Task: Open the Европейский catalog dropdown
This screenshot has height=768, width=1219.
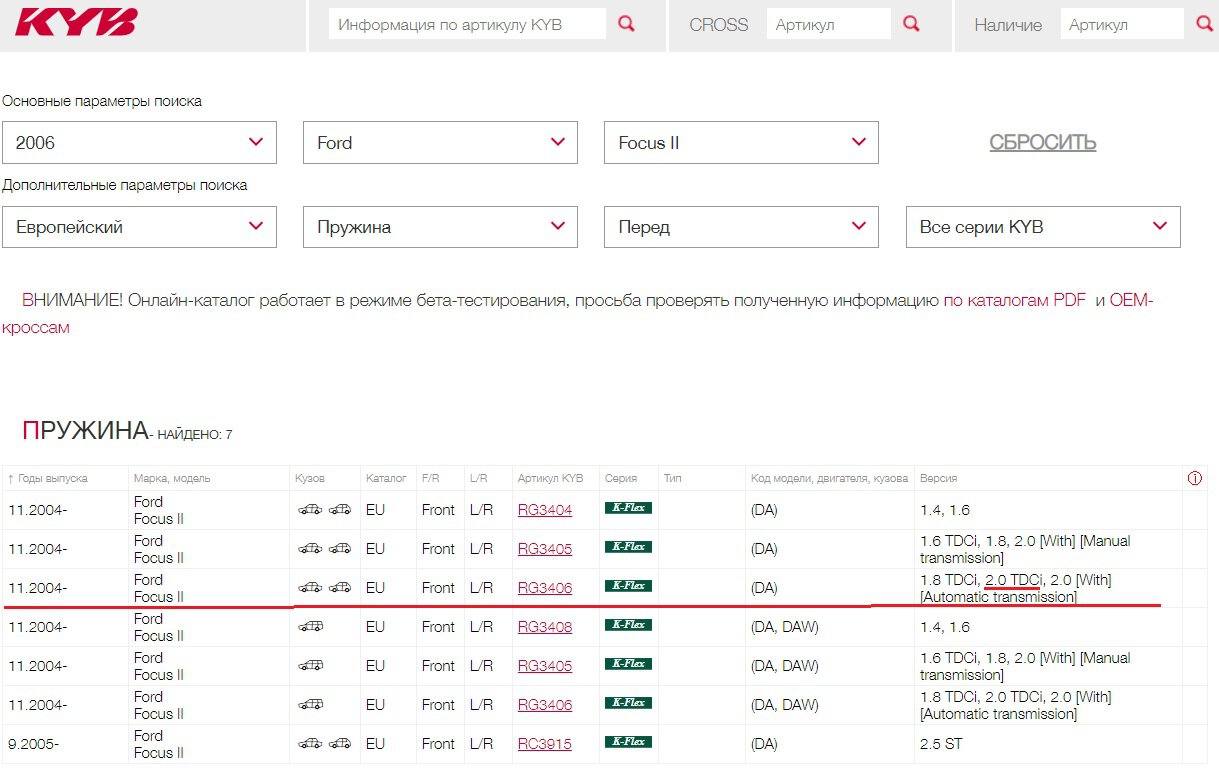Action: click(x=139, y=227)
